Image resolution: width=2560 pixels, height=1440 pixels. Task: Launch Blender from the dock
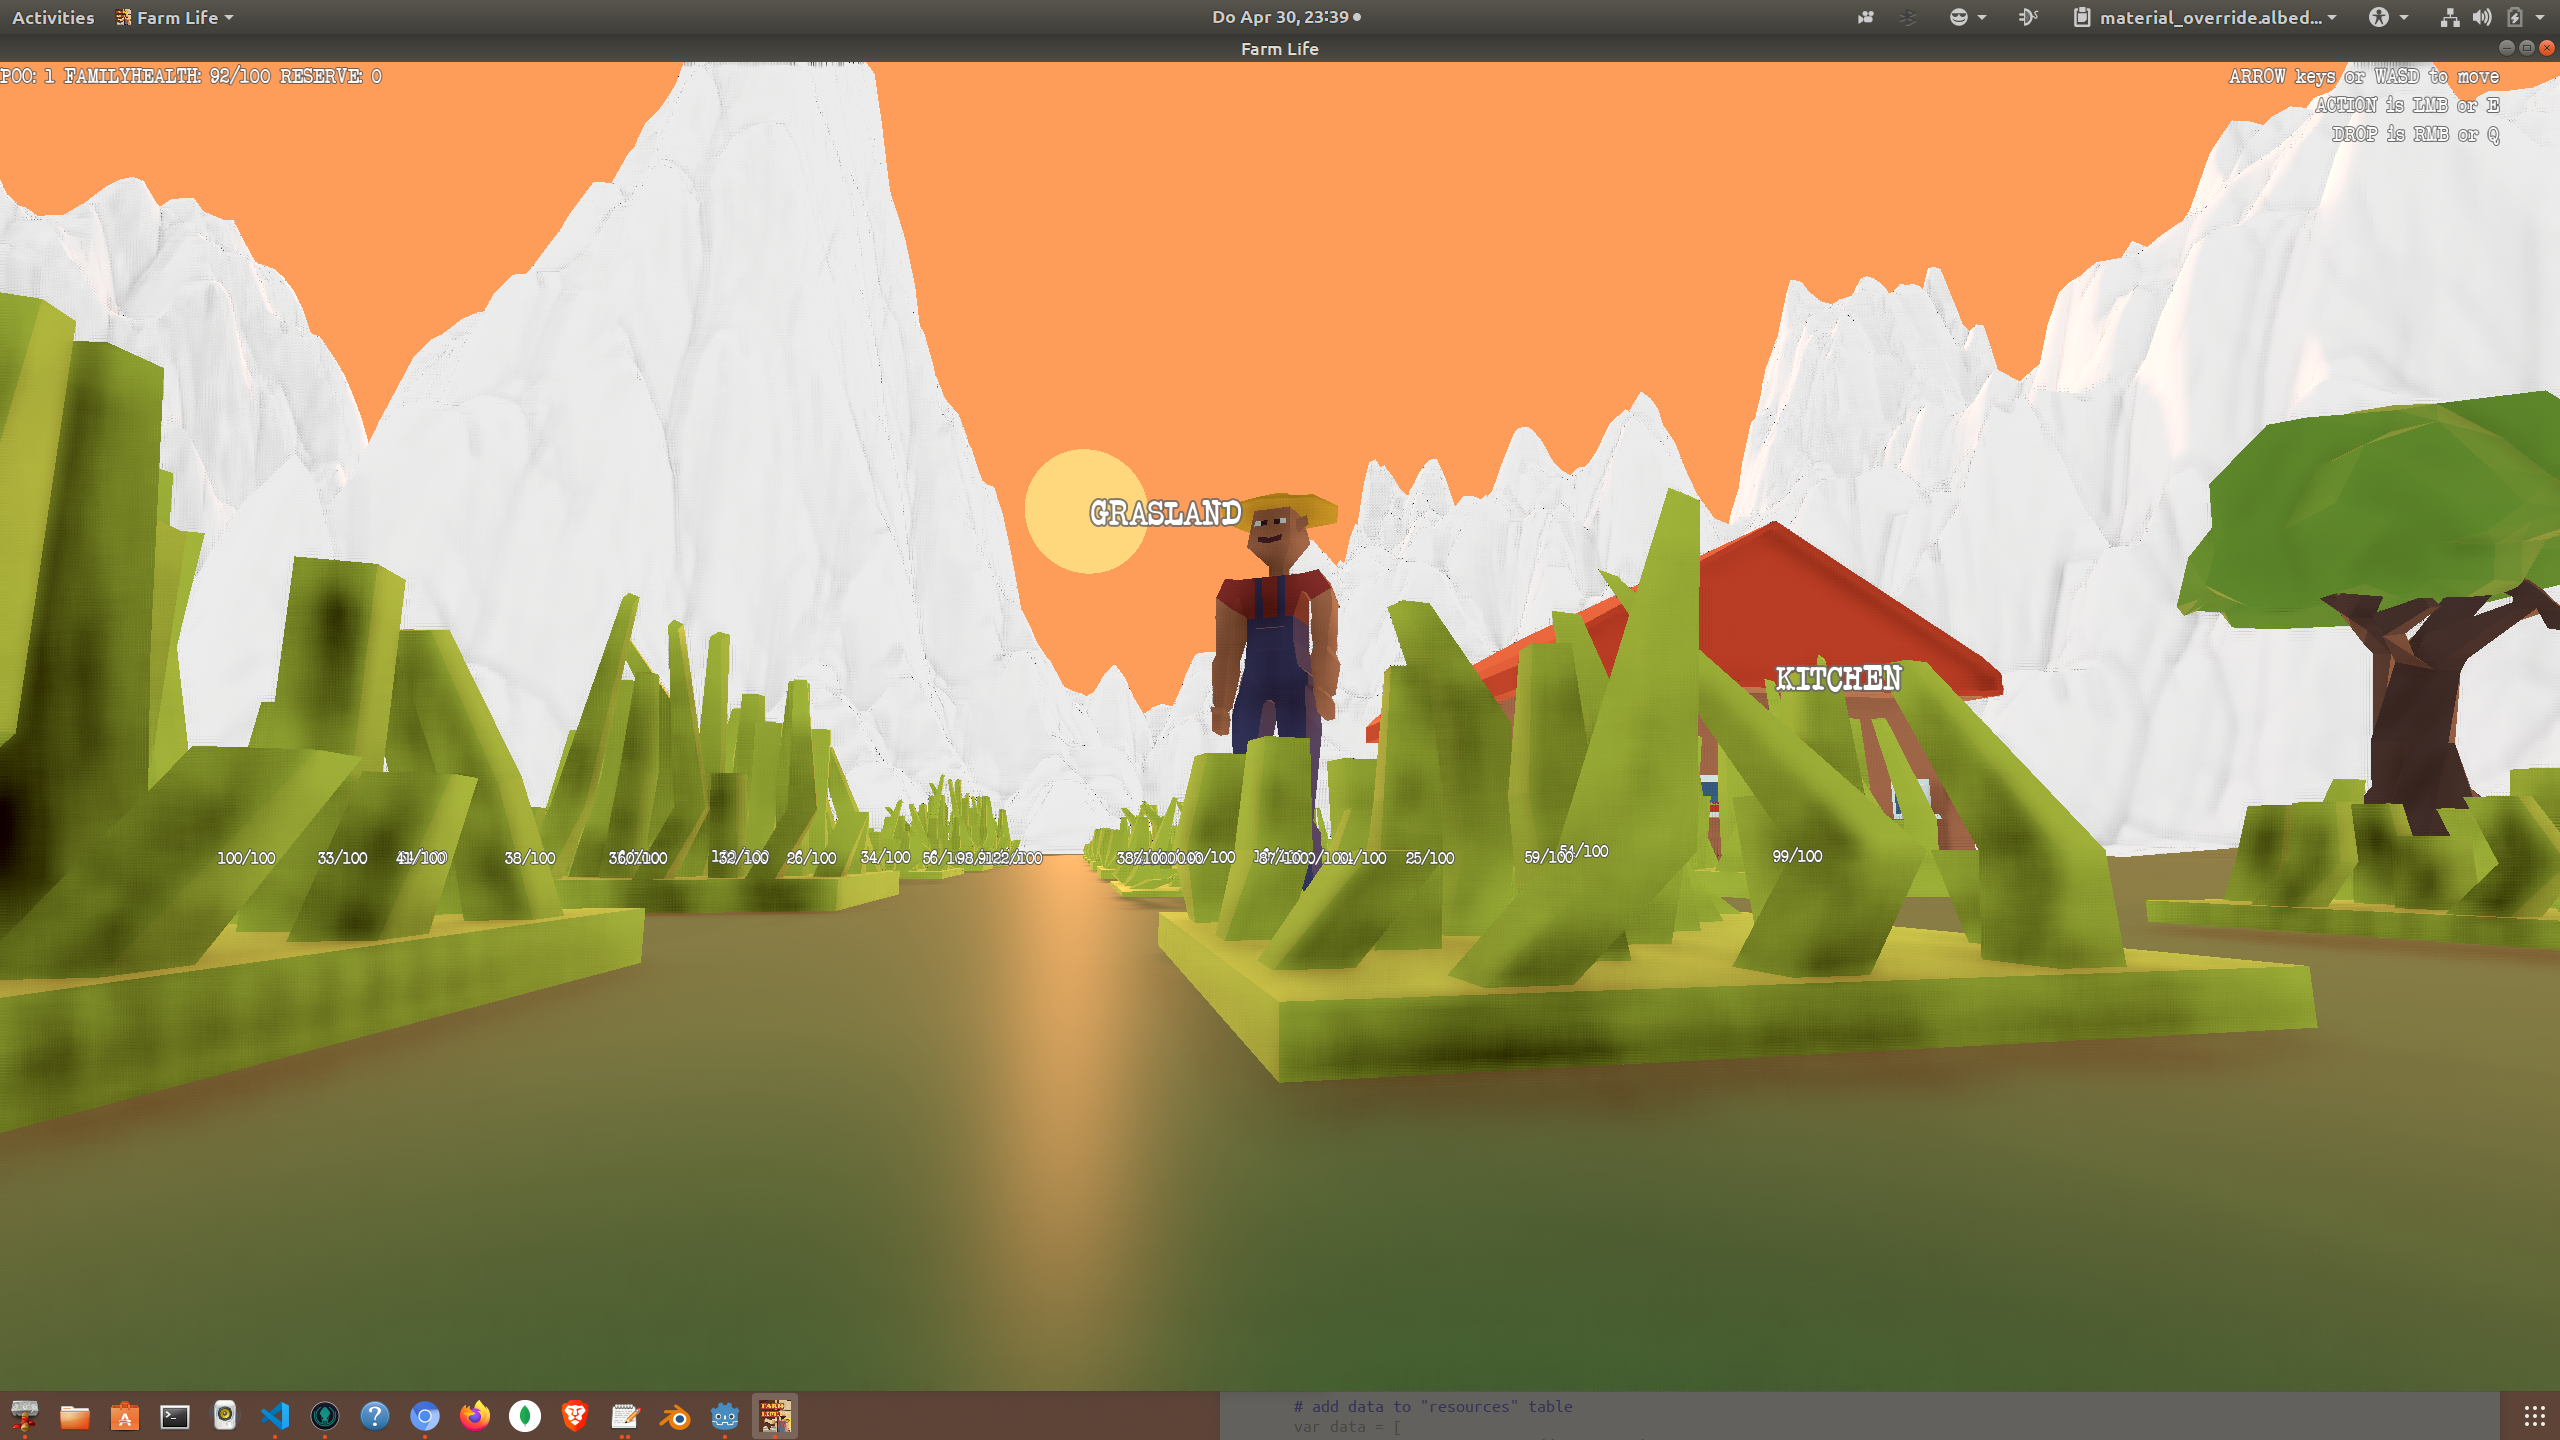pyautogui.click(x=675, y=1416)
